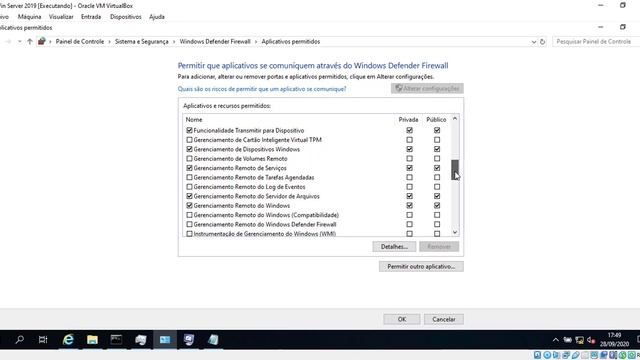Click in Pesquisar Painel de Controle search box
This screenshot has width=640, height=360.
point(596,42)
